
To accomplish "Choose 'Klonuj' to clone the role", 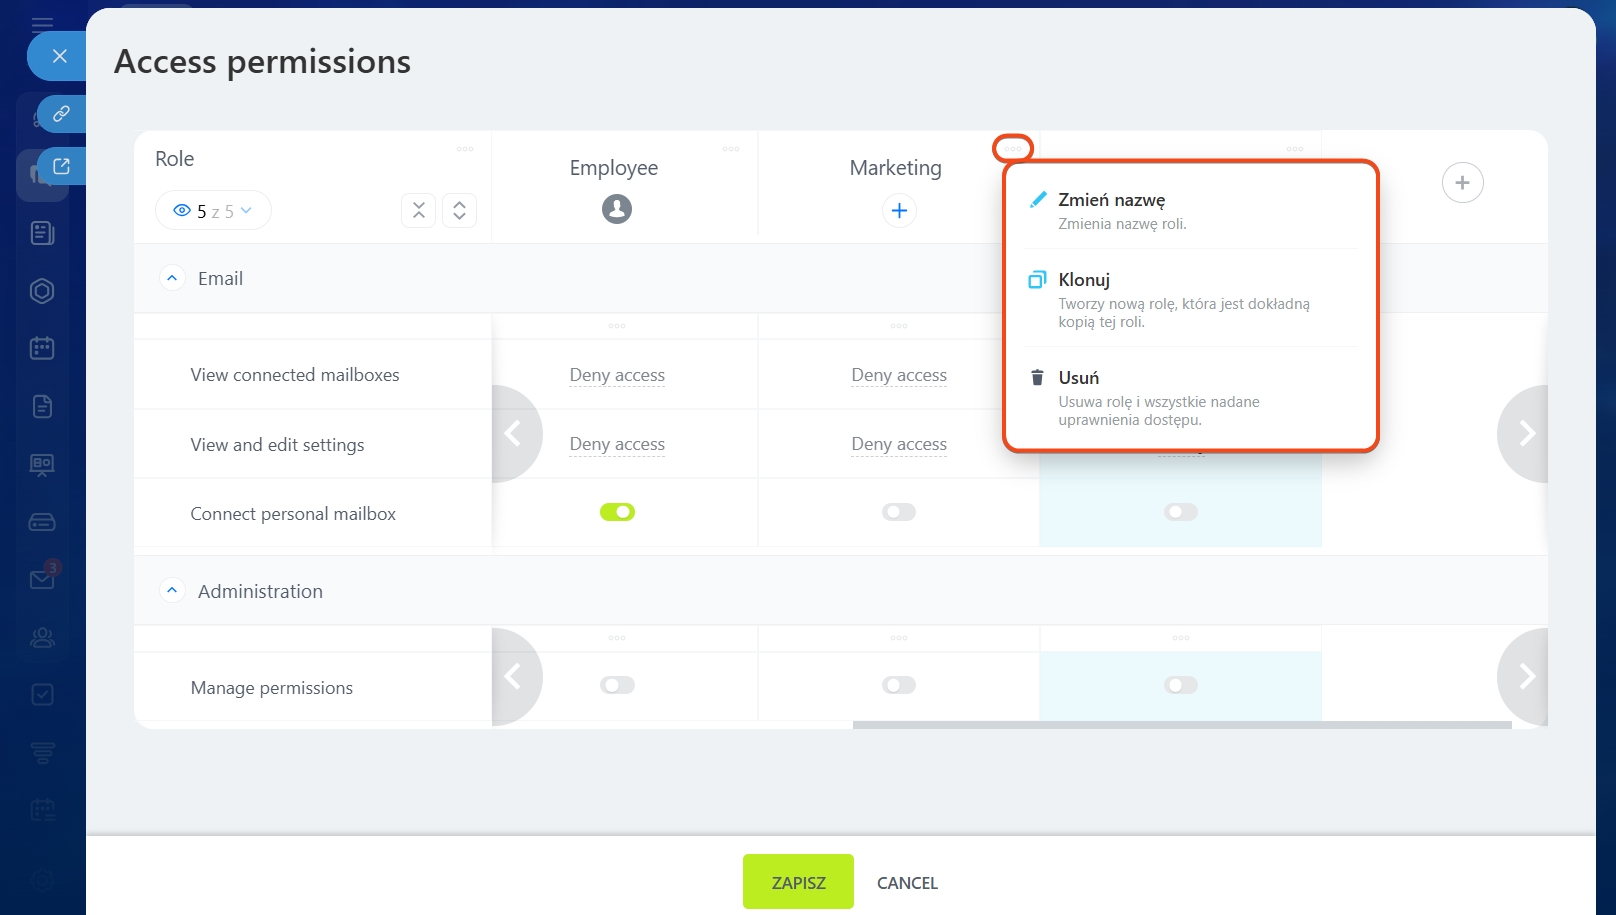I will (1084, 280).
